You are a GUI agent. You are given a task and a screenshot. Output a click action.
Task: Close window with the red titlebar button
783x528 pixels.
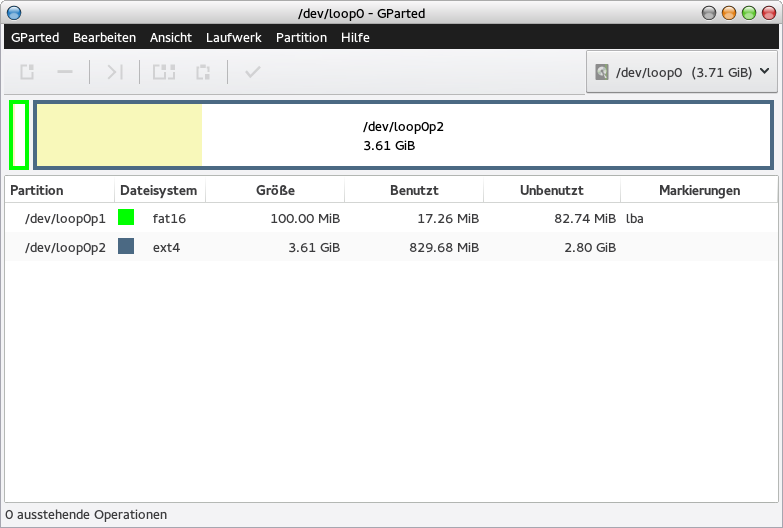point(769,13)
